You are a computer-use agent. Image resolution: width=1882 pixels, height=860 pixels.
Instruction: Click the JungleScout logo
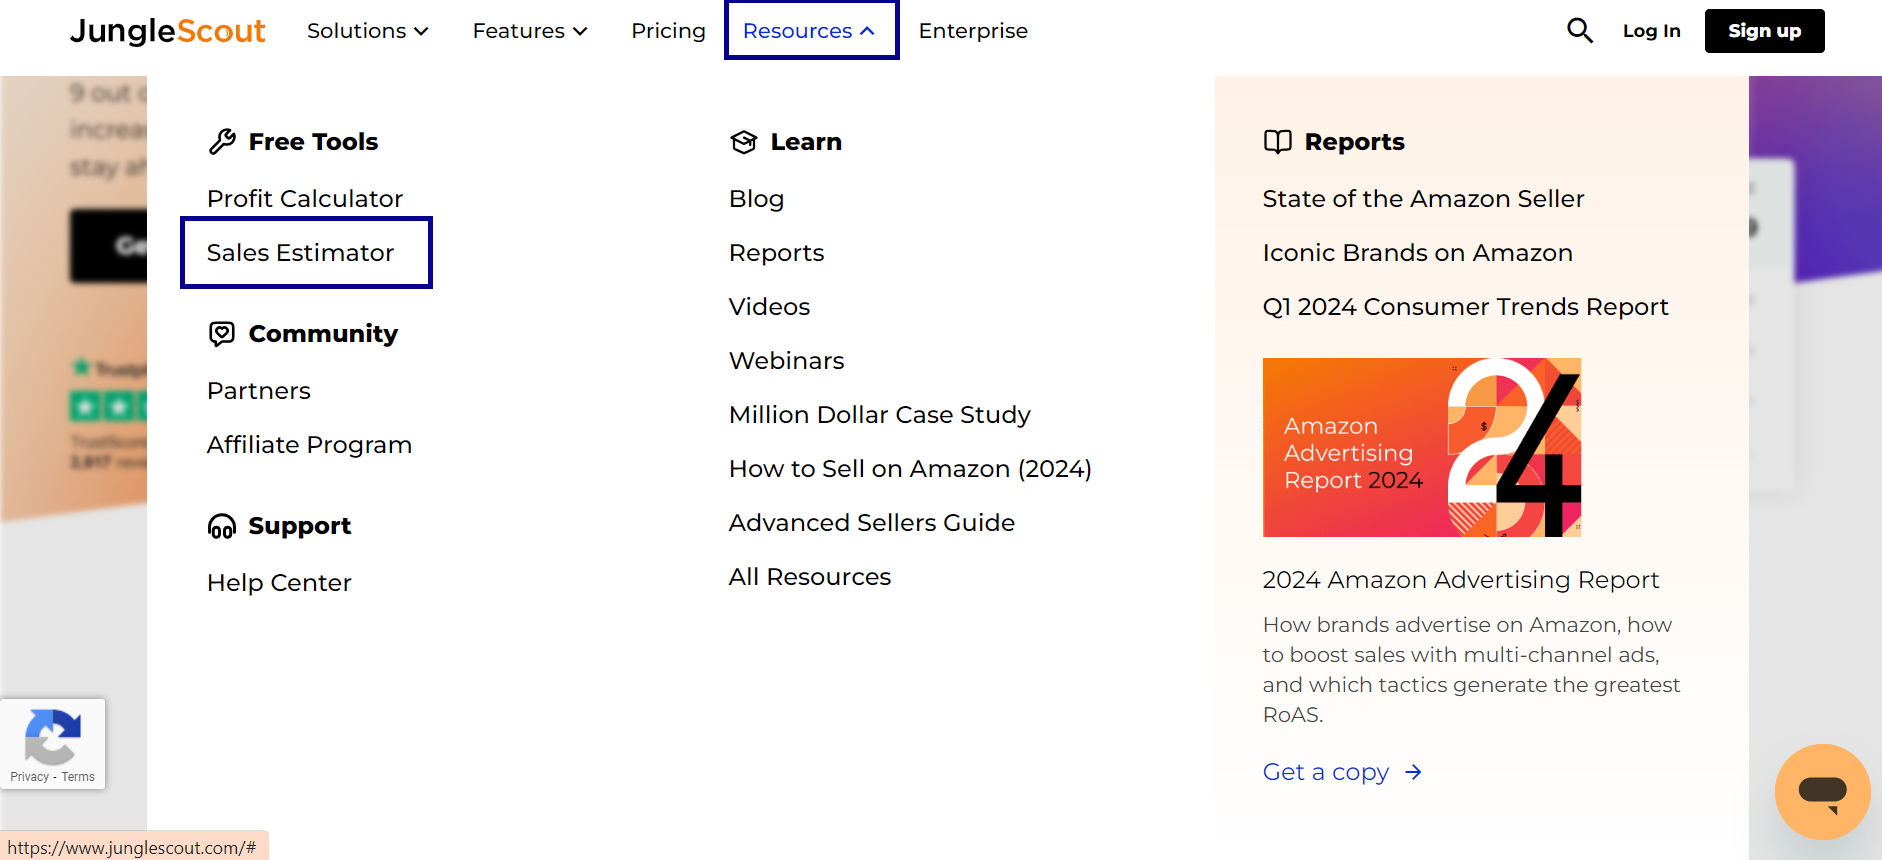click(168, 31)
